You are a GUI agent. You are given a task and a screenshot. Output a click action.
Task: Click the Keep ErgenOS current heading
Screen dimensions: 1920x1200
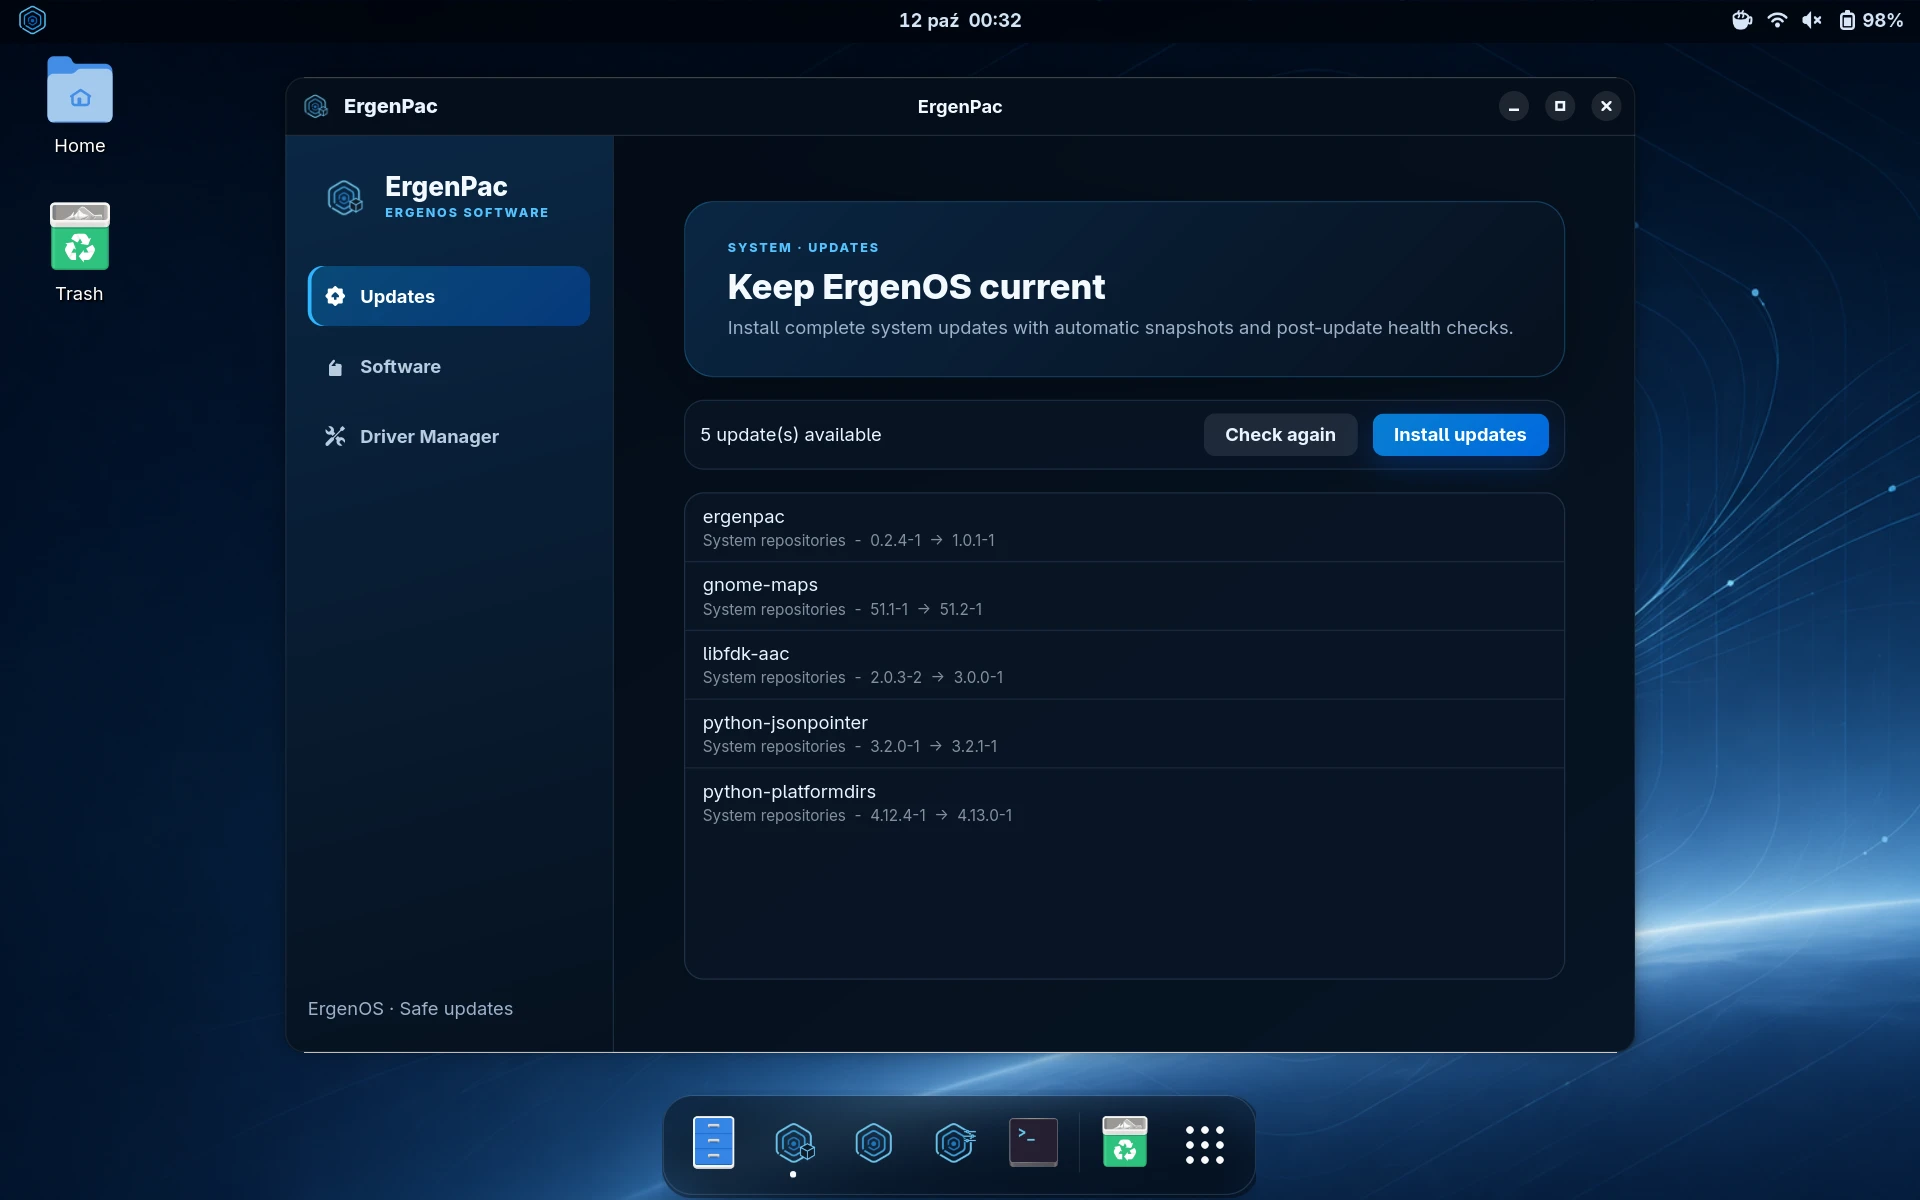[916, 287]
